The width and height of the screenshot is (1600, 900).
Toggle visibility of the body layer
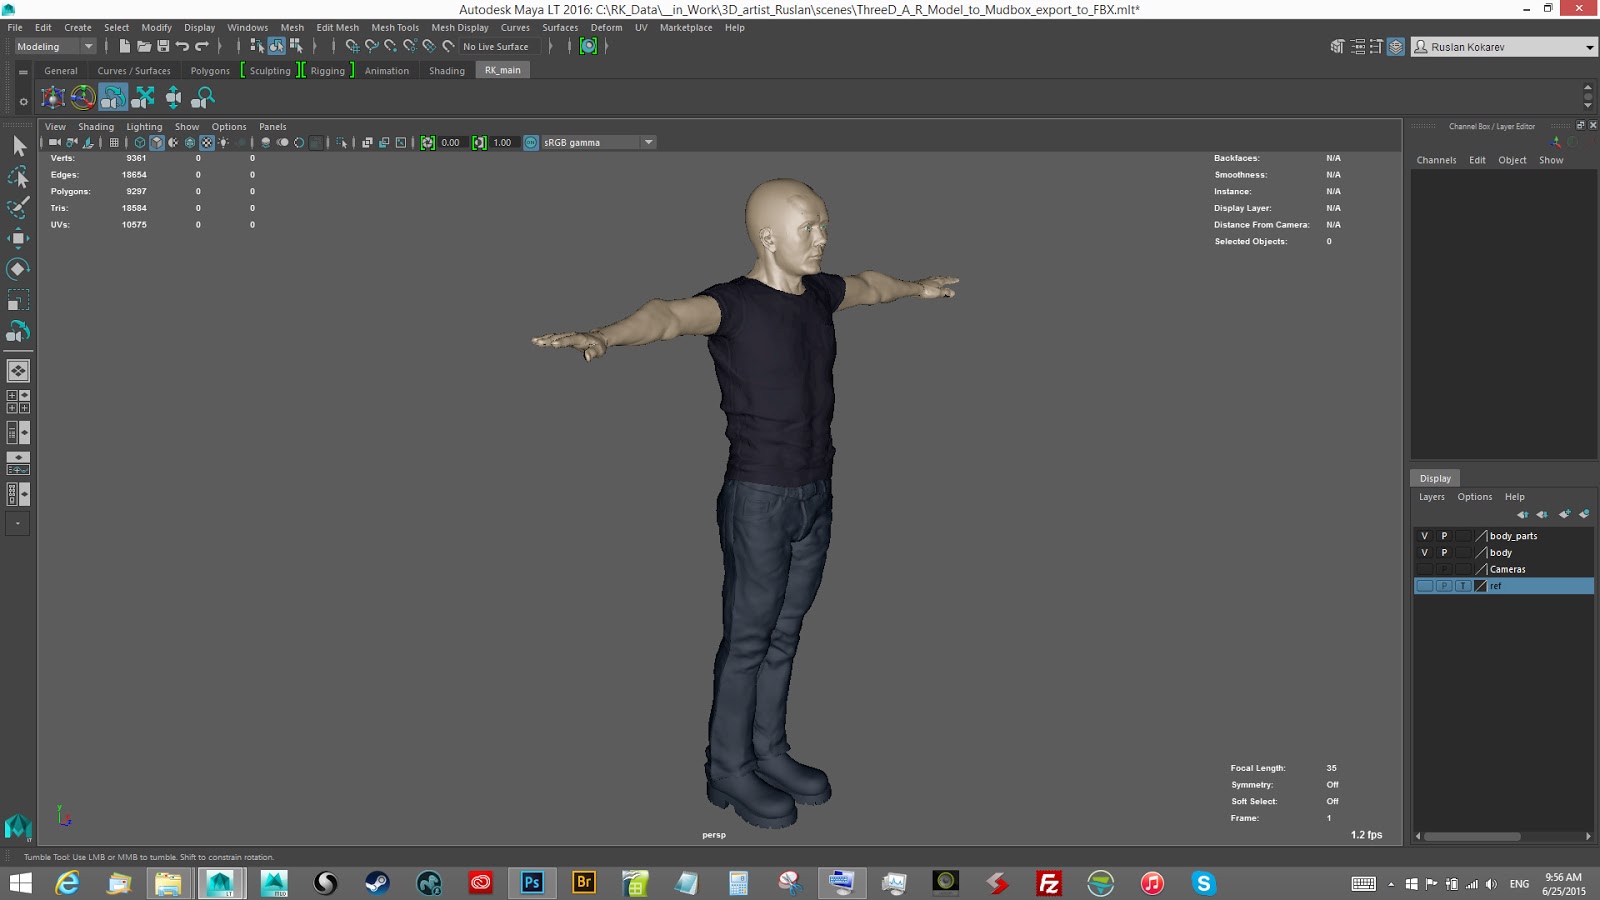pyautogui.click(x=1424, y=553)
